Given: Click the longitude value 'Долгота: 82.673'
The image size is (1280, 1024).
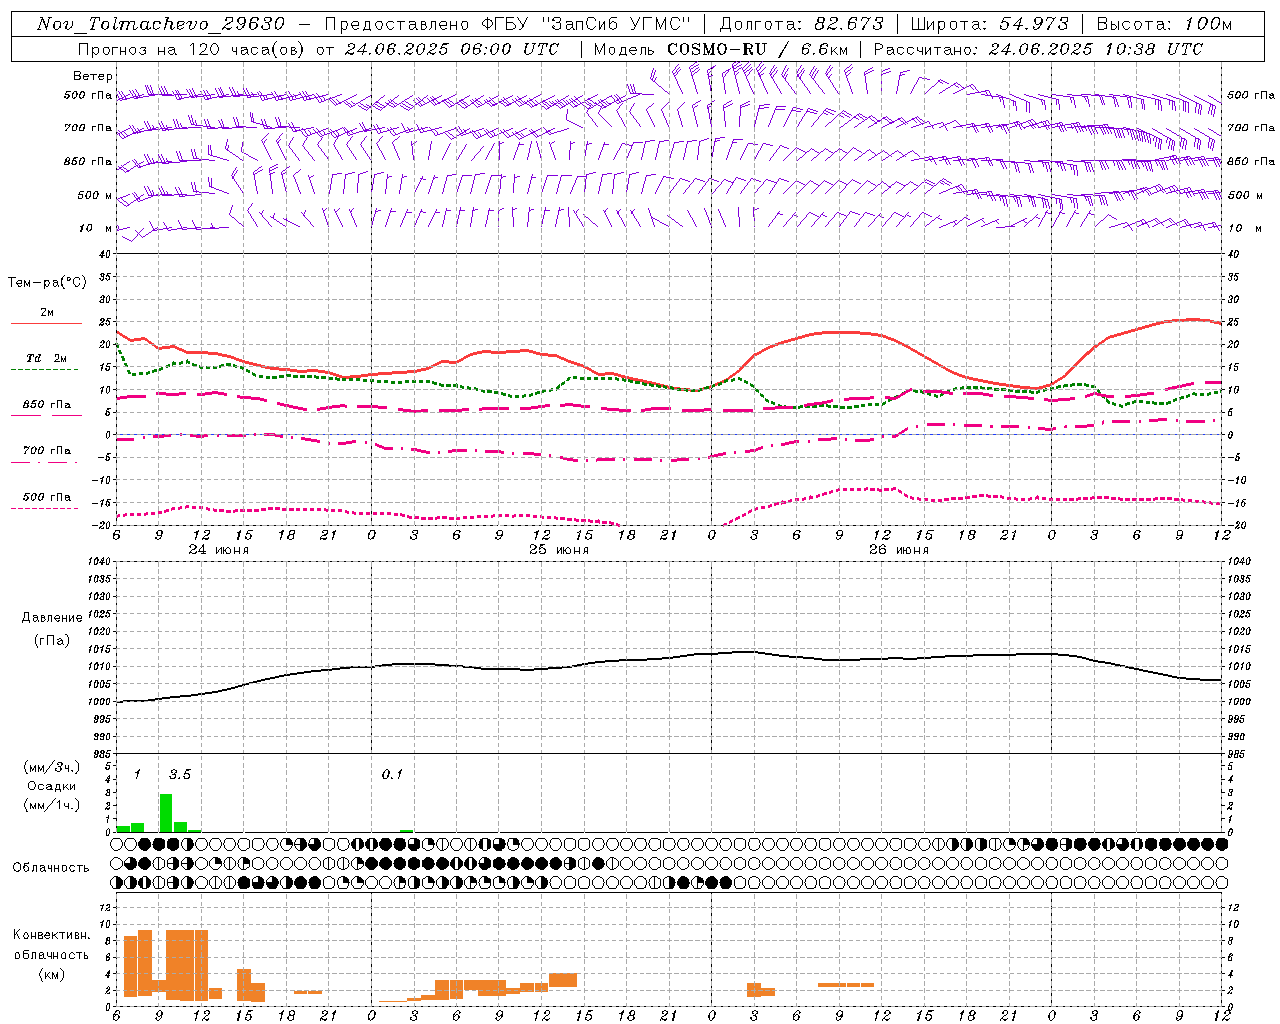Looking at the screenshot, I should click(x=802, y=24).
